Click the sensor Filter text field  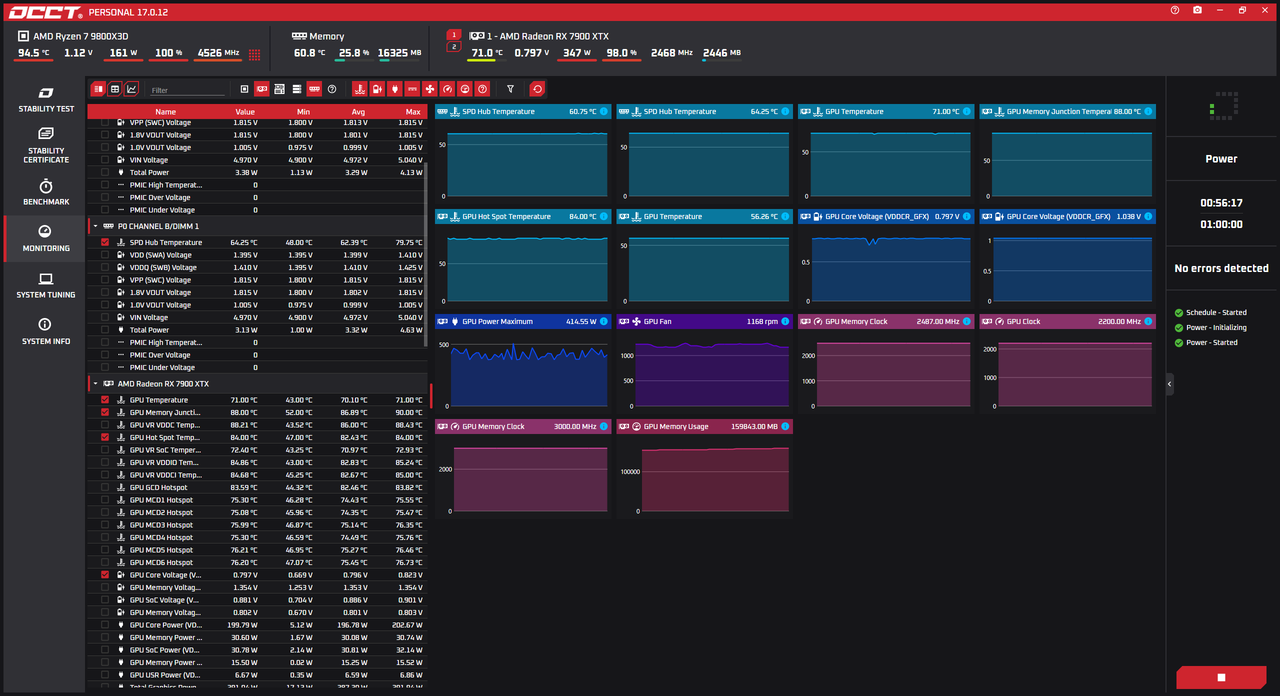(188, 90)
